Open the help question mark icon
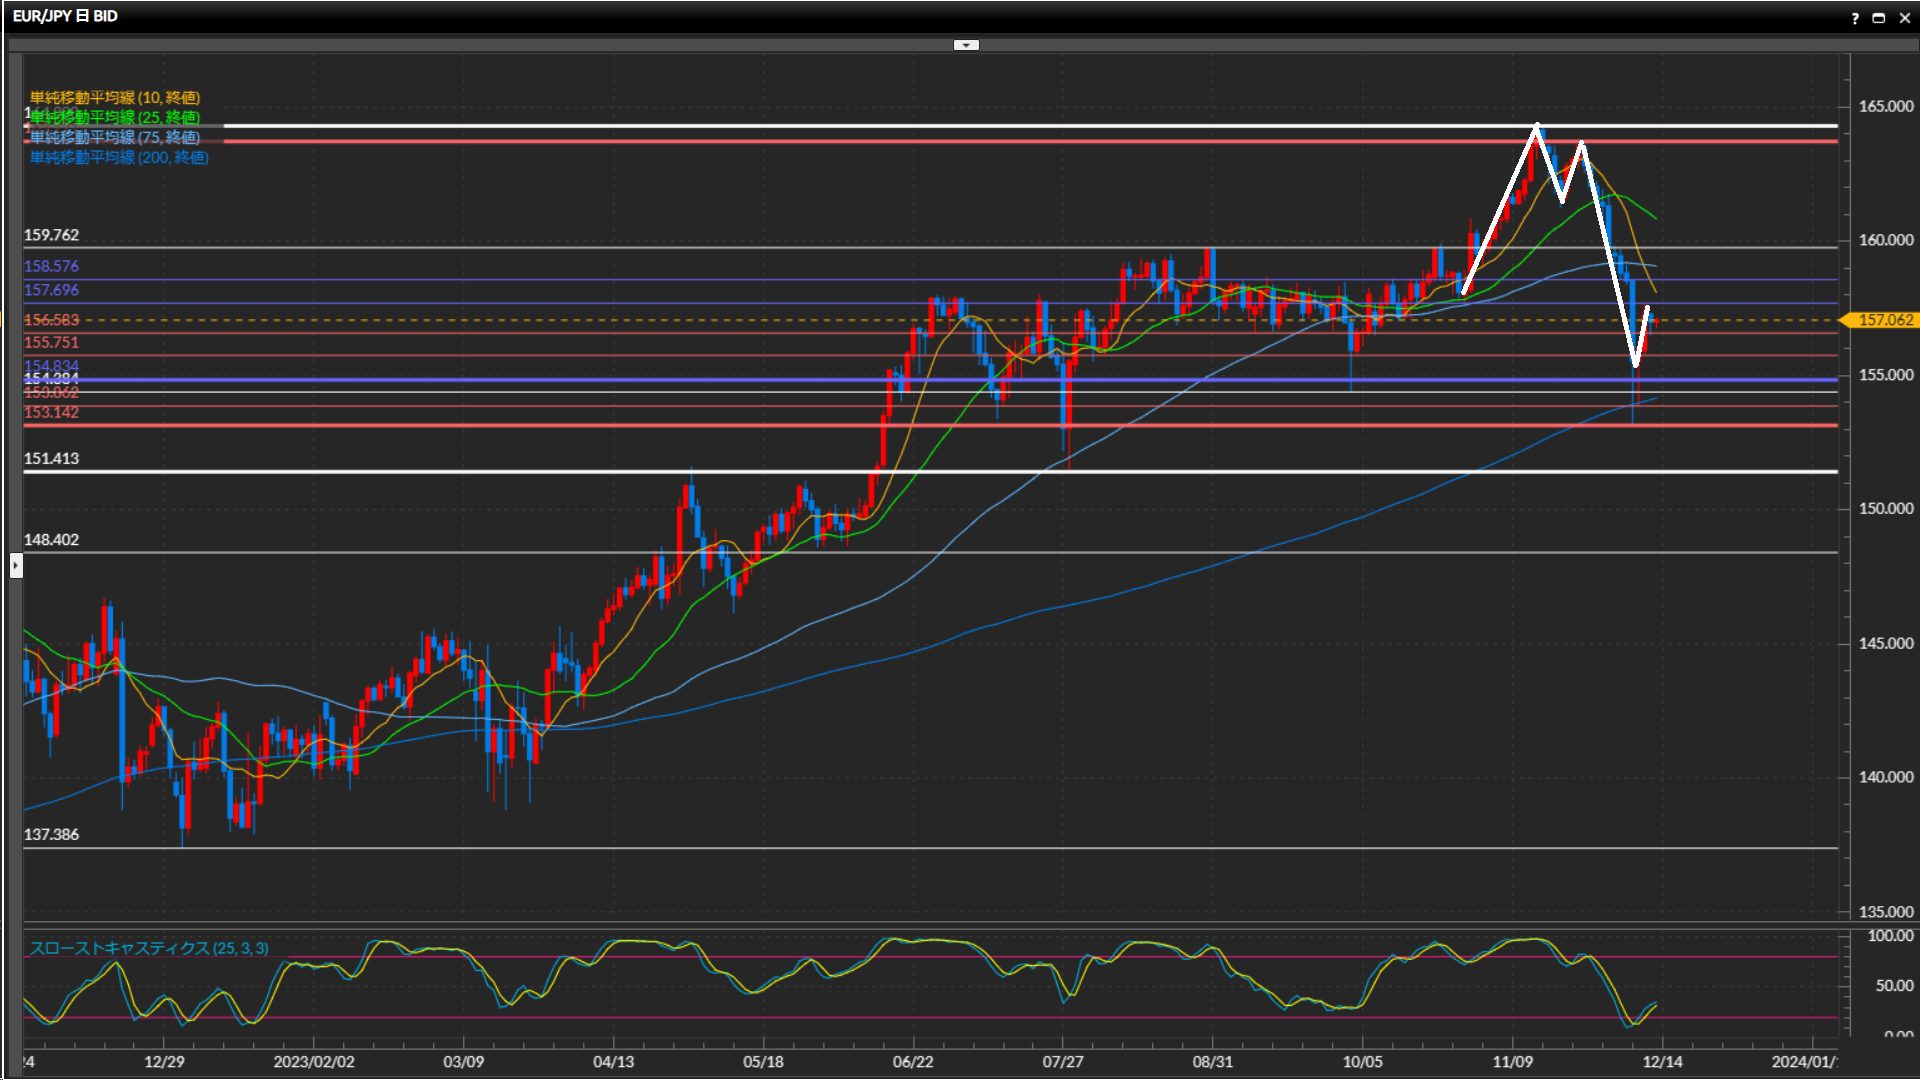The width and height of the screenshot is (1920, 1080). [1855, 18]
